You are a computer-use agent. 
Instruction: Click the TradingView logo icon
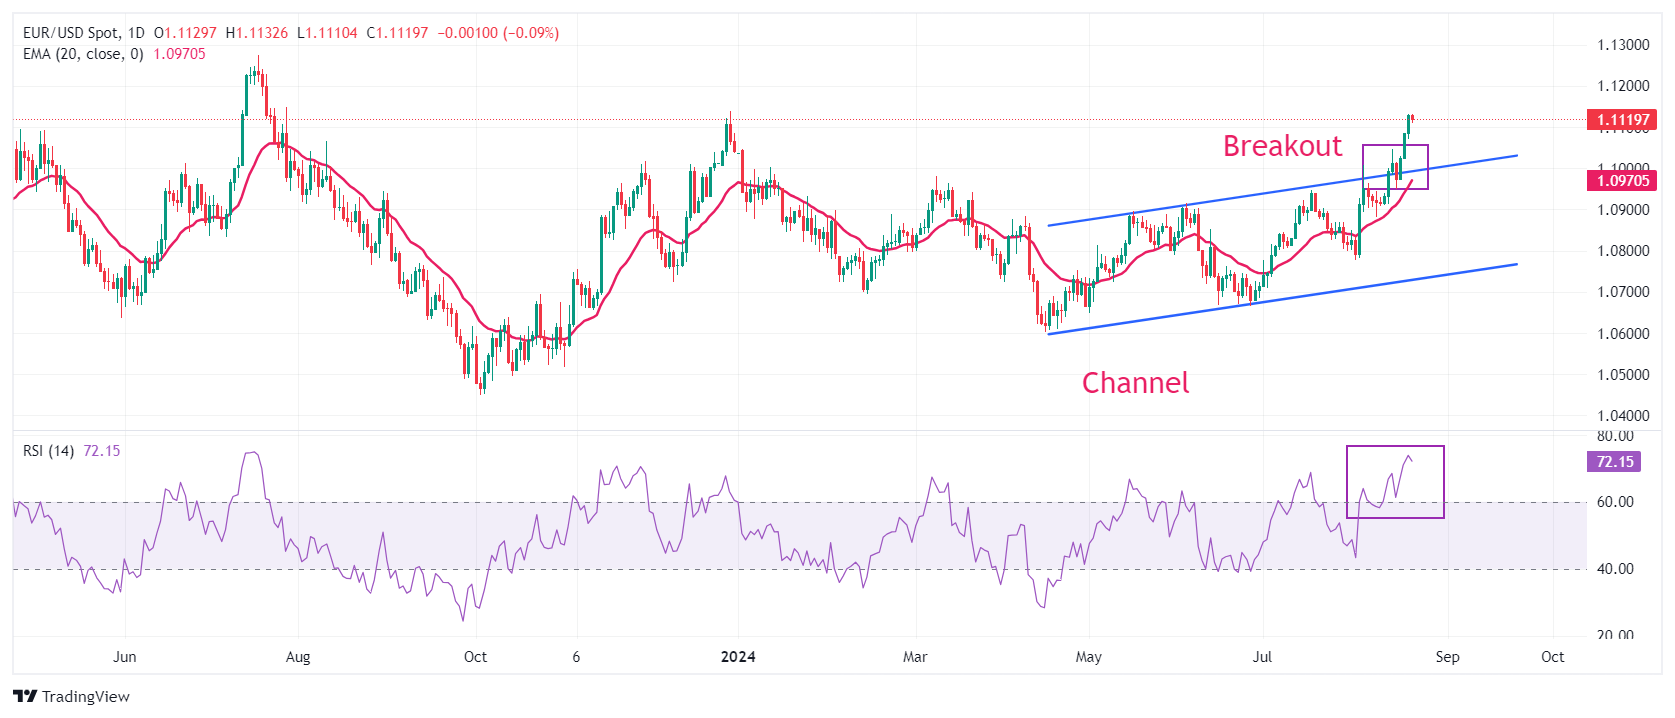(25, 696)
